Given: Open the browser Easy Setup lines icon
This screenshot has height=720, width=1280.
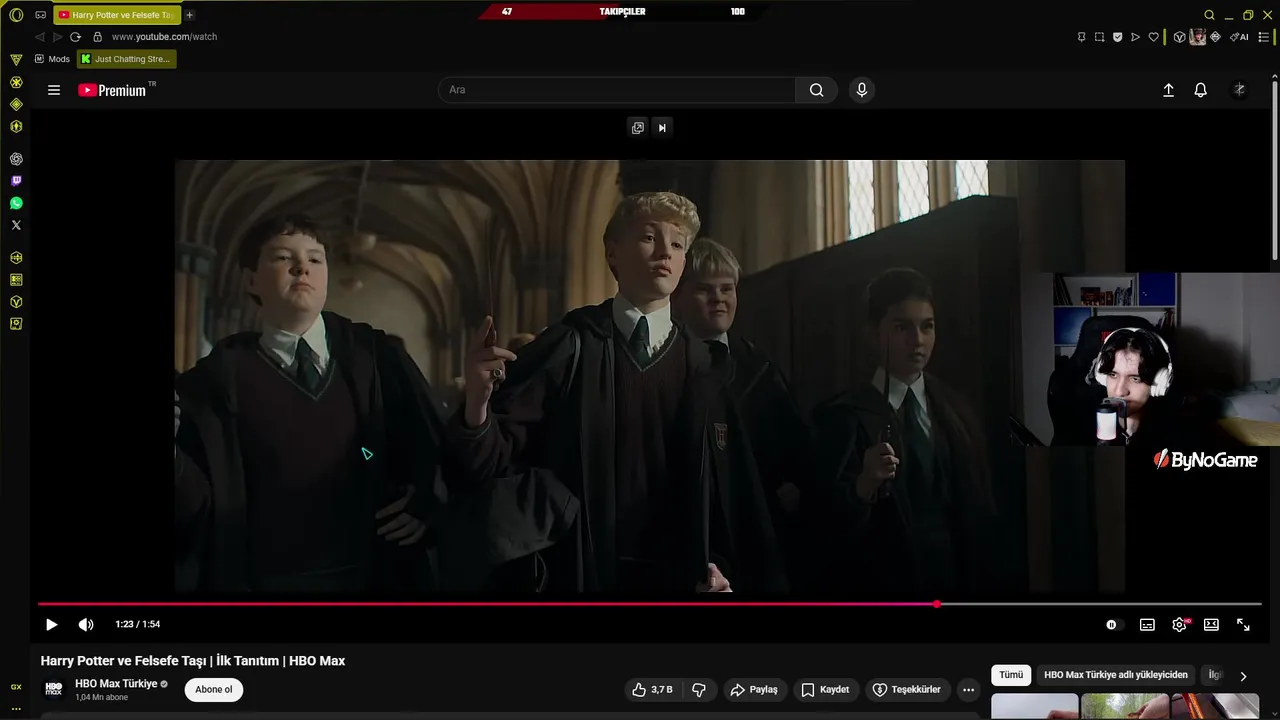Looking at the screenshot, I should tap(1264, 37).
